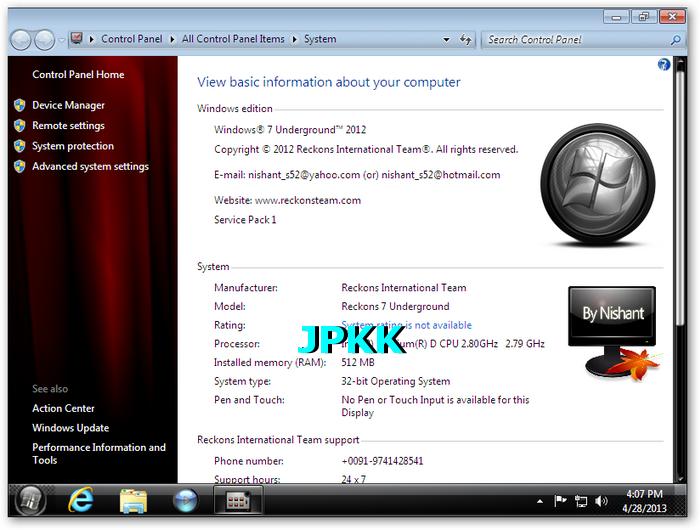The width and height of the screenshot is (700, 530).
Task: Open System protection link
Action: pos(73,146)
